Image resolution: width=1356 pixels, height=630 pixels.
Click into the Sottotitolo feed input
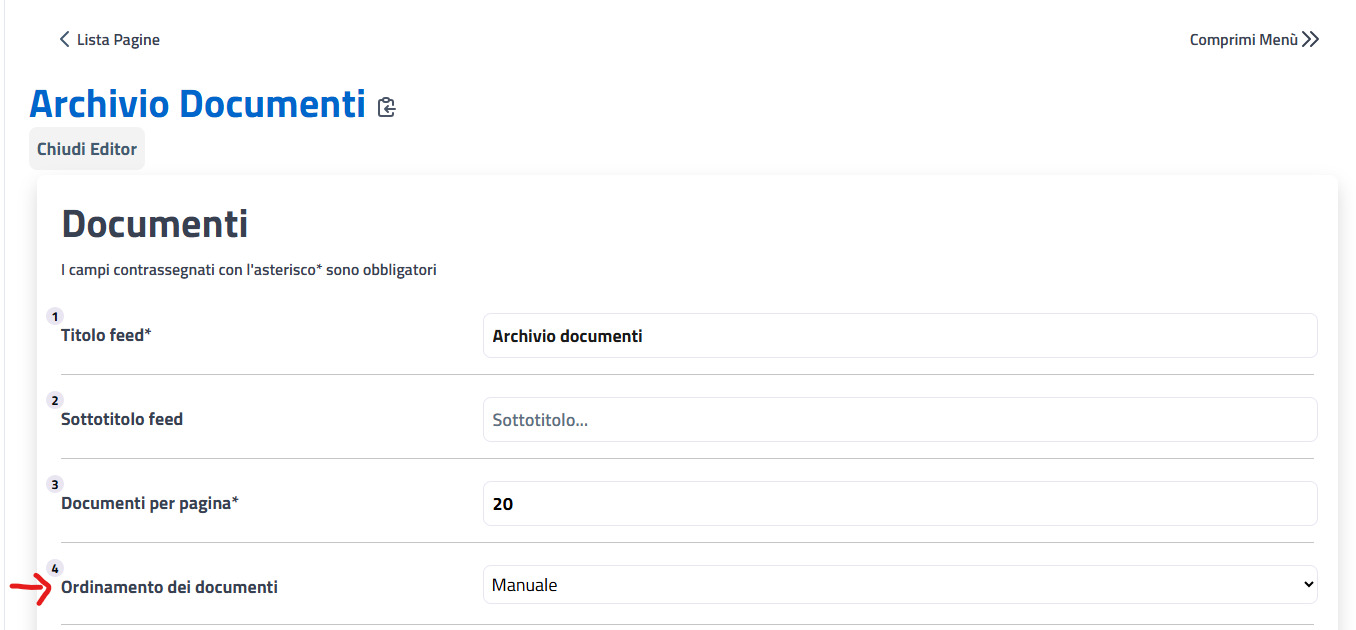pyautogui.click(x=899, y=420)
